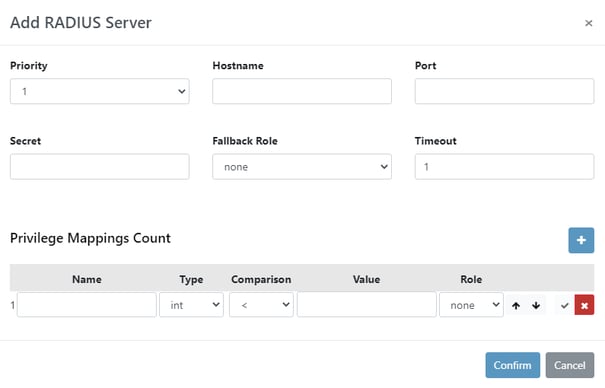Image resolution: width=605 pixels, height=388 pixels.
Task: Focus the Hostname input field
Action: [302, 91]
